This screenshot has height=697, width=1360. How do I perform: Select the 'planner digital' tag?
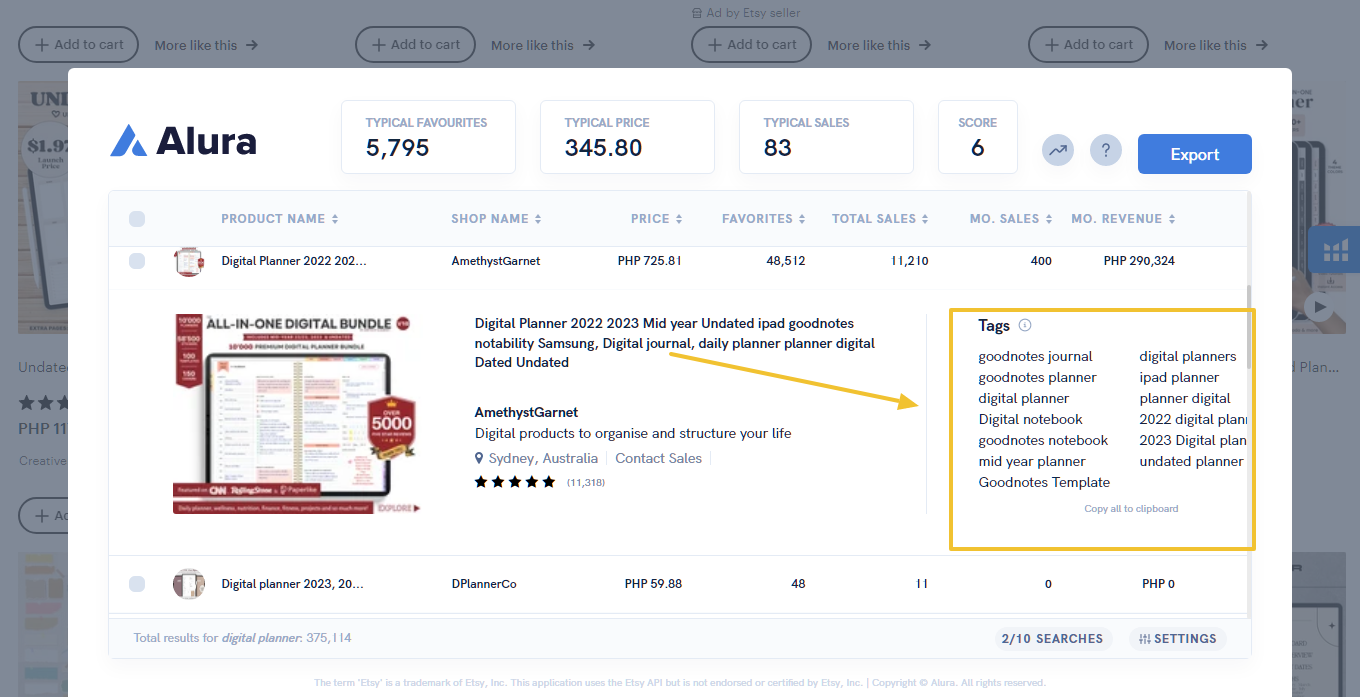1185,398
